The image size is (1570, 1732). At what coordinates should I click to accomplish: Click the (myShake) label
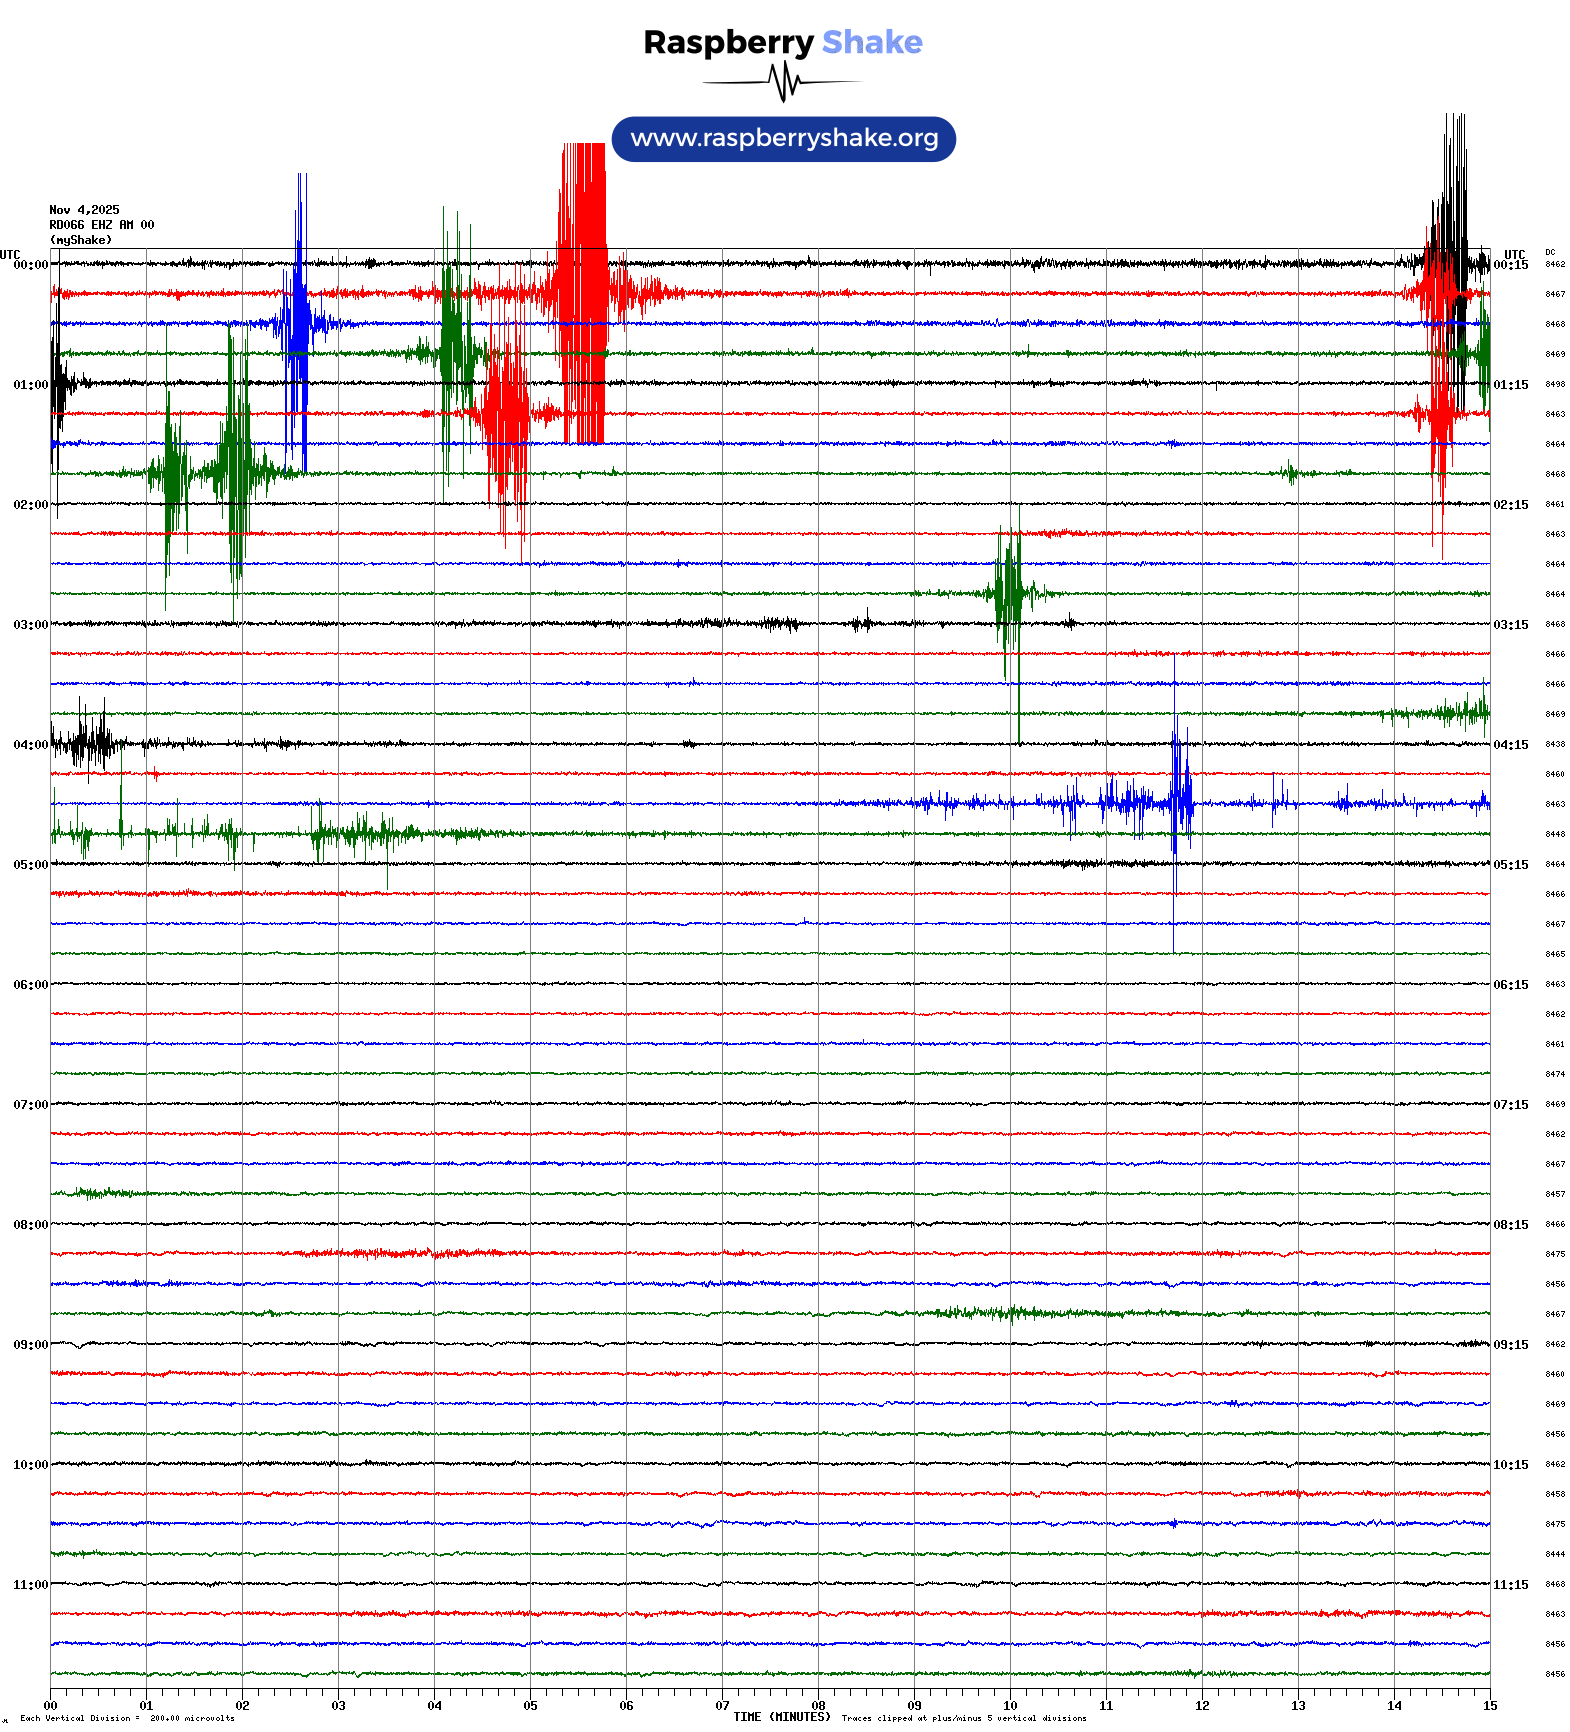[x=80, y=240]
